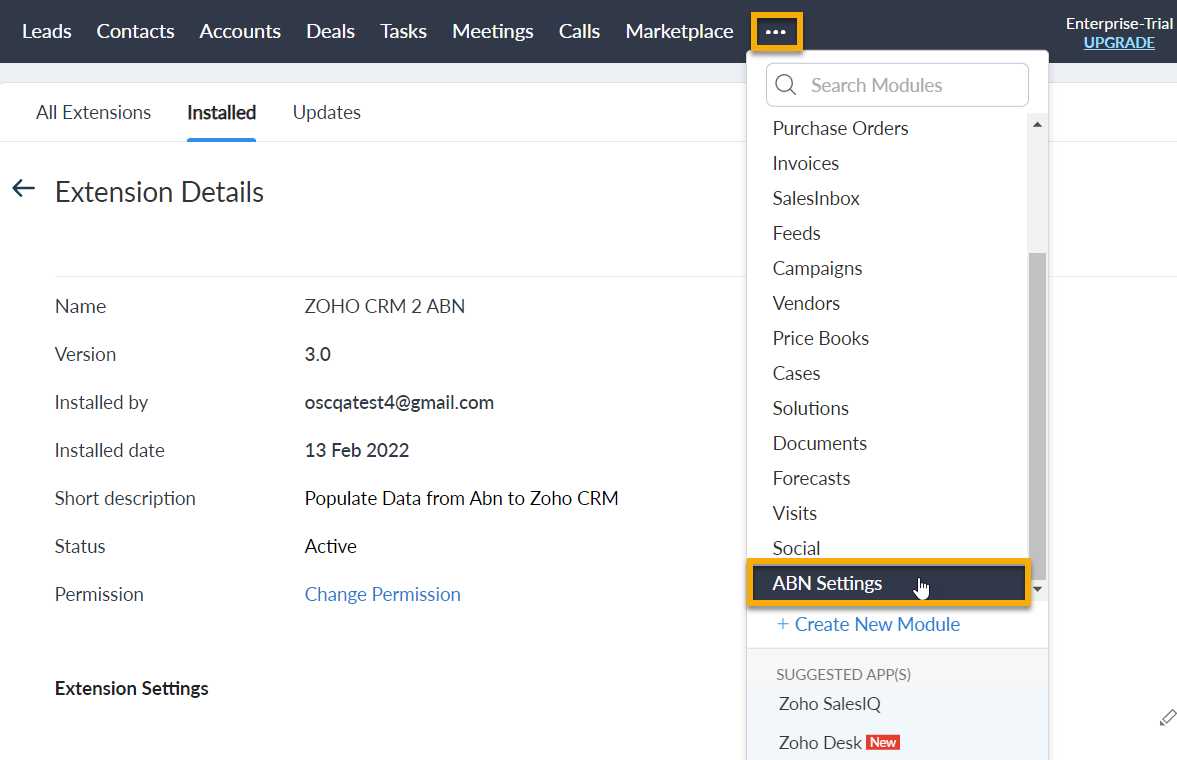Switch to the Updates tab
Screen dimensions: 1177x760
click(x=326, y=113)
